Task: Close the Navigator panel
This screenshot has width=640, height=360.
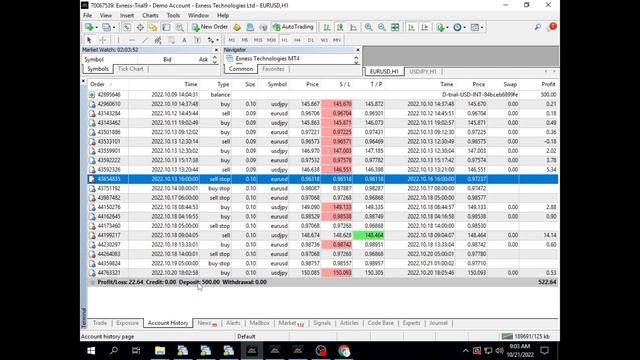Action: coord(358,50)
